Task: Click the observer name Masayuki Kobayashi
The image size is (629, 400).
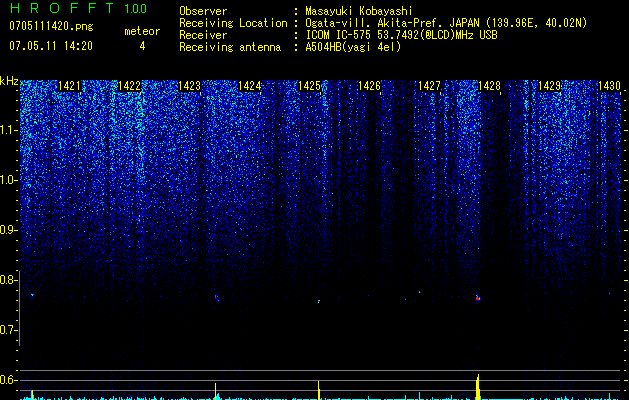Action: coord(359,11)
